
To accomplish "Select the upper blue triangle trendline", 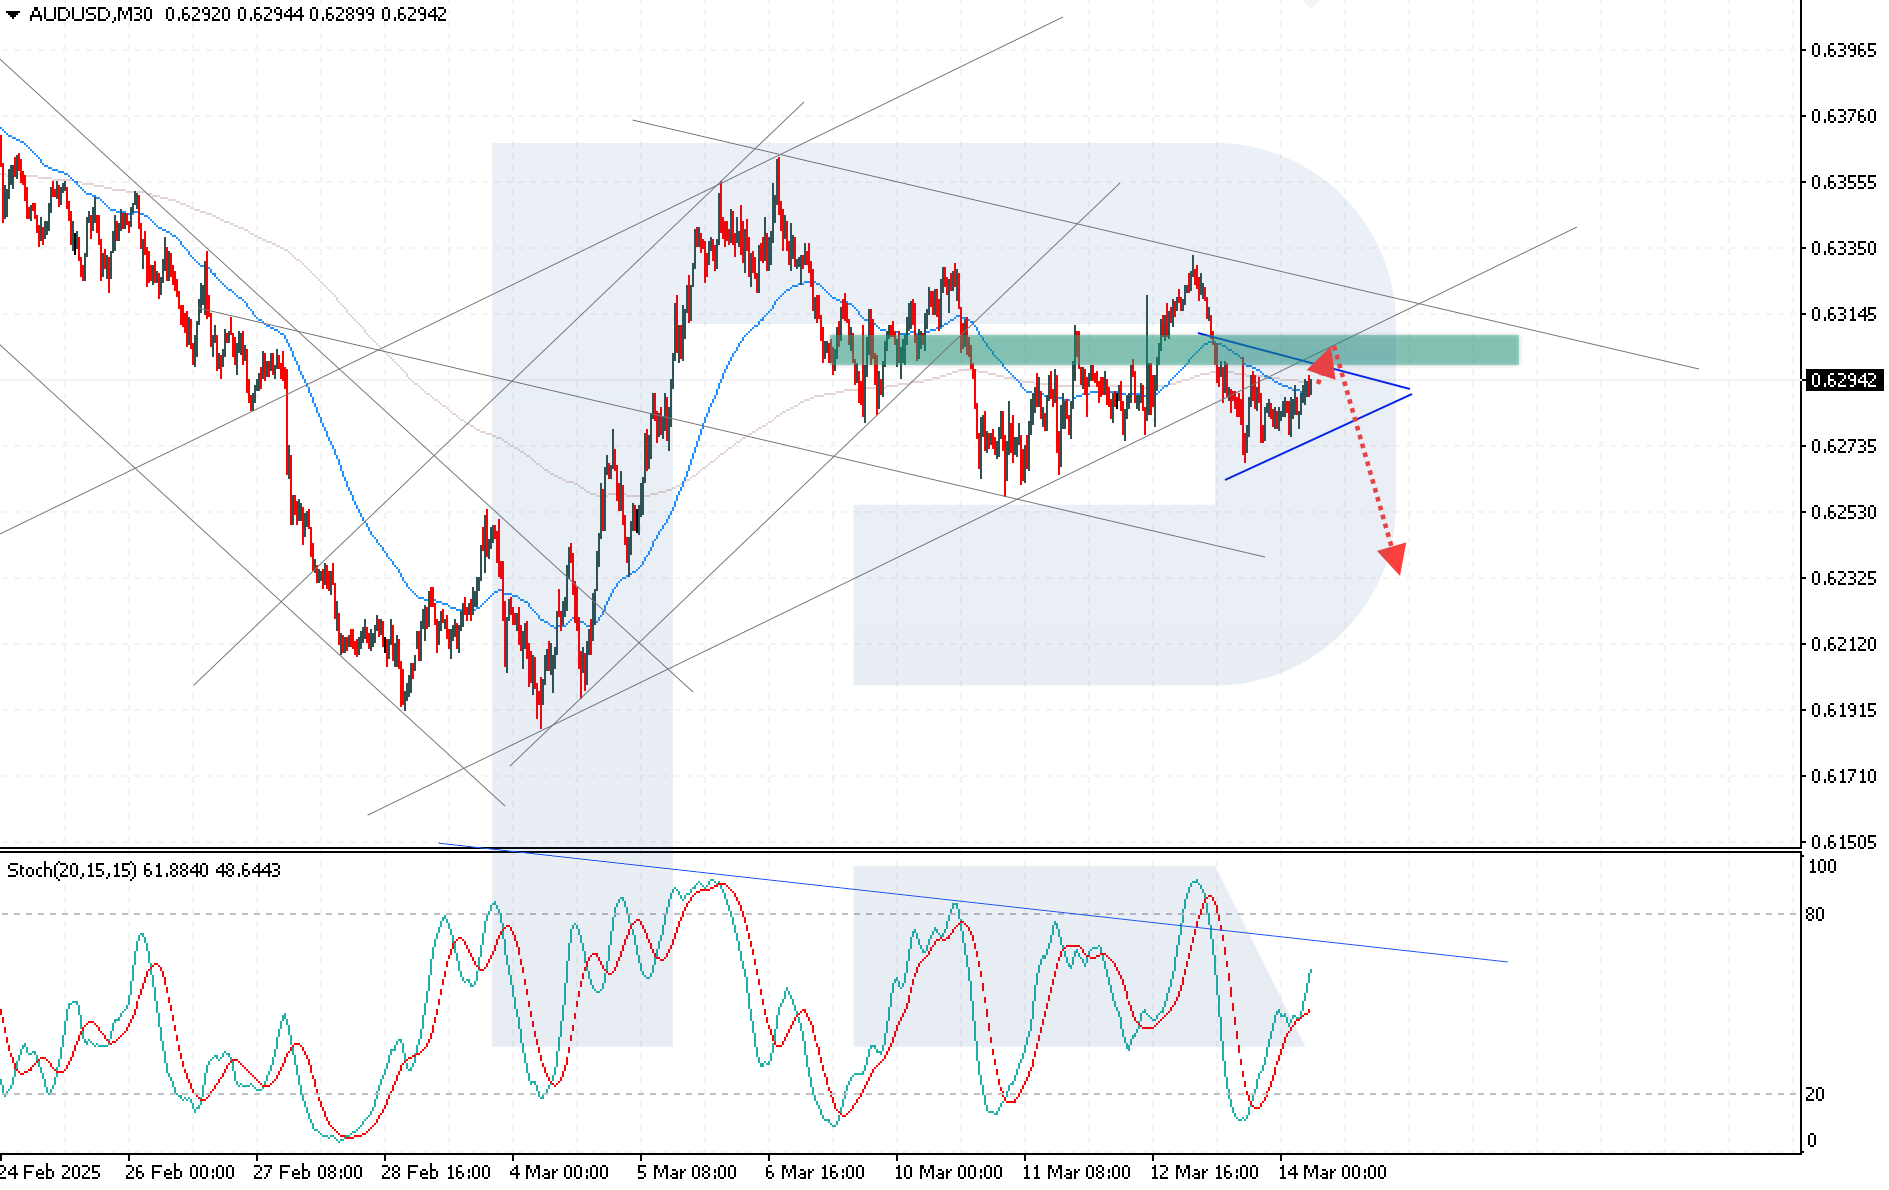I will pyautogui.click(x=1304, y=361).
